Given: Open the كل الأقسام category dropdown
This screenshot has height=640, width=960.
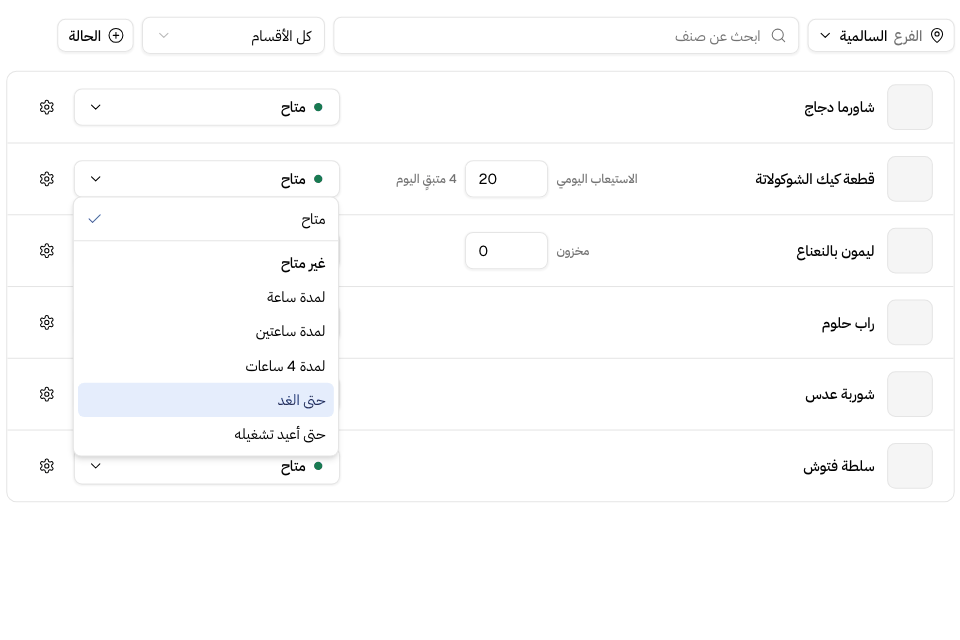Looking at the screenshot, I should (233, 36).
